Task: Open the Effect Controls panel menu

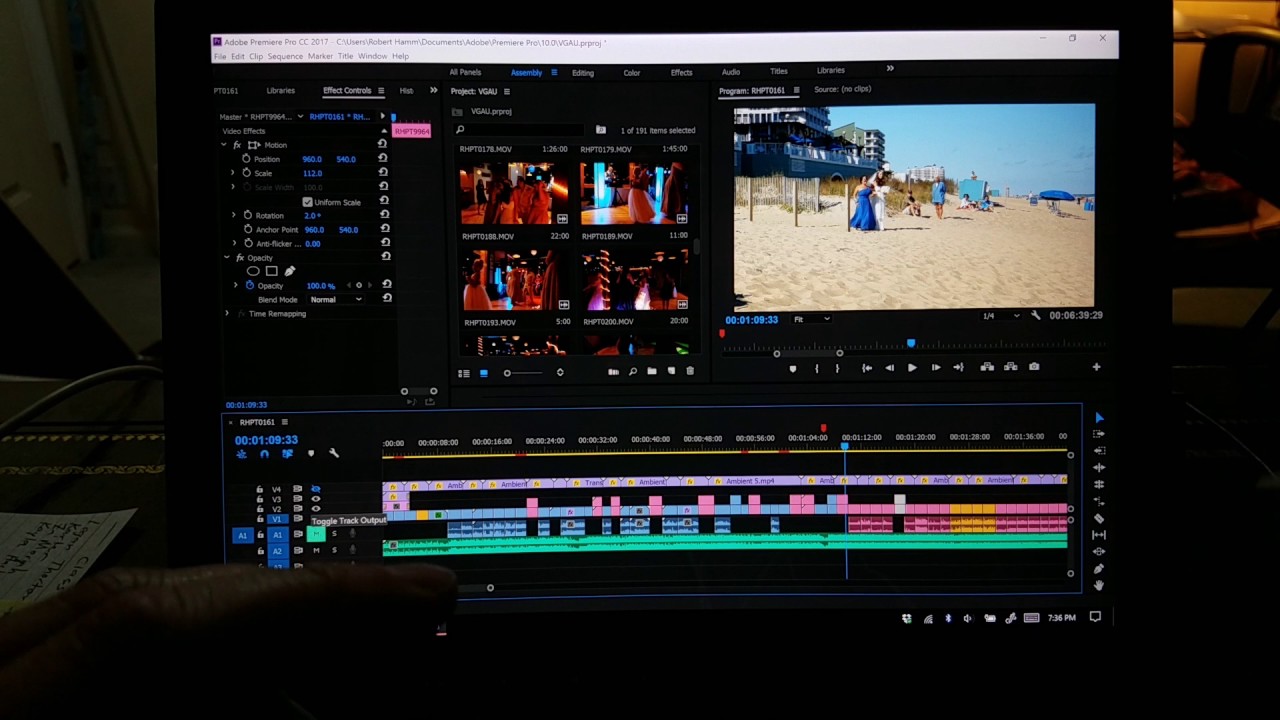Action: [x=381, y=91]
